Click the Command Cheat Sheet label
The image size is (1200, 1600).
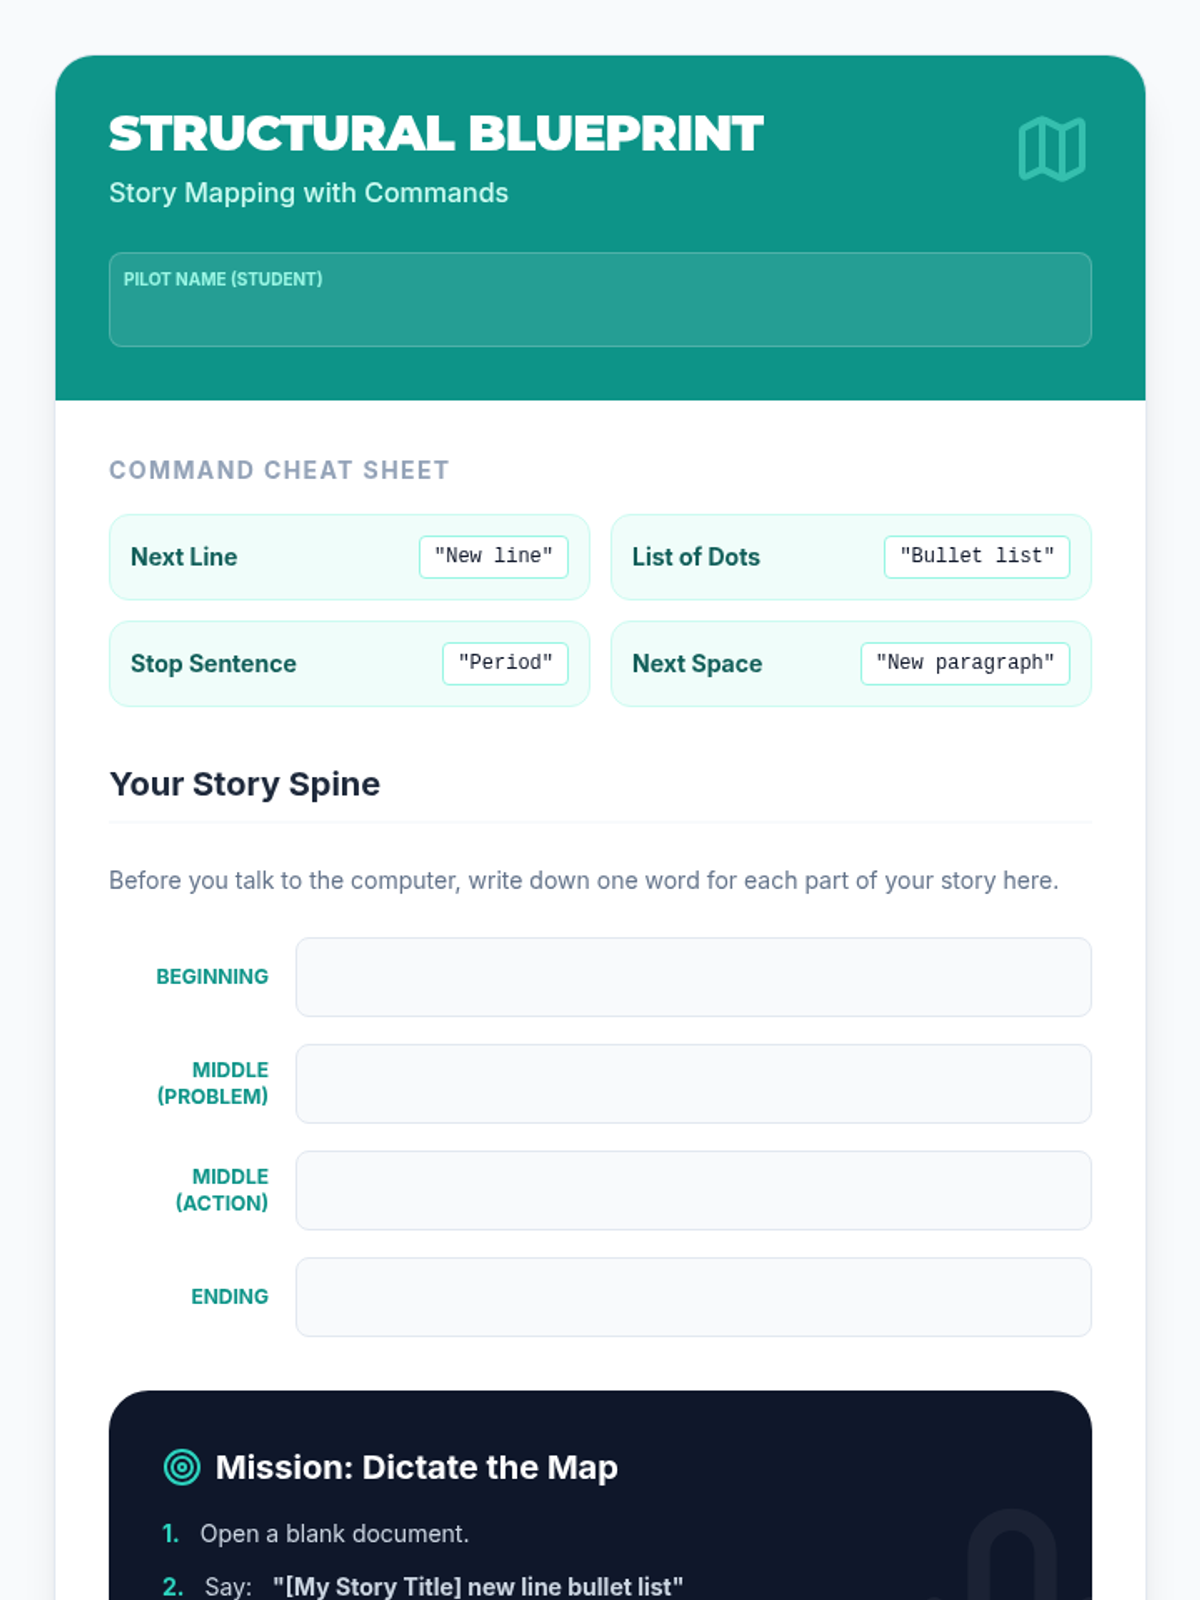pyautogui.click(x=279, y=470)
